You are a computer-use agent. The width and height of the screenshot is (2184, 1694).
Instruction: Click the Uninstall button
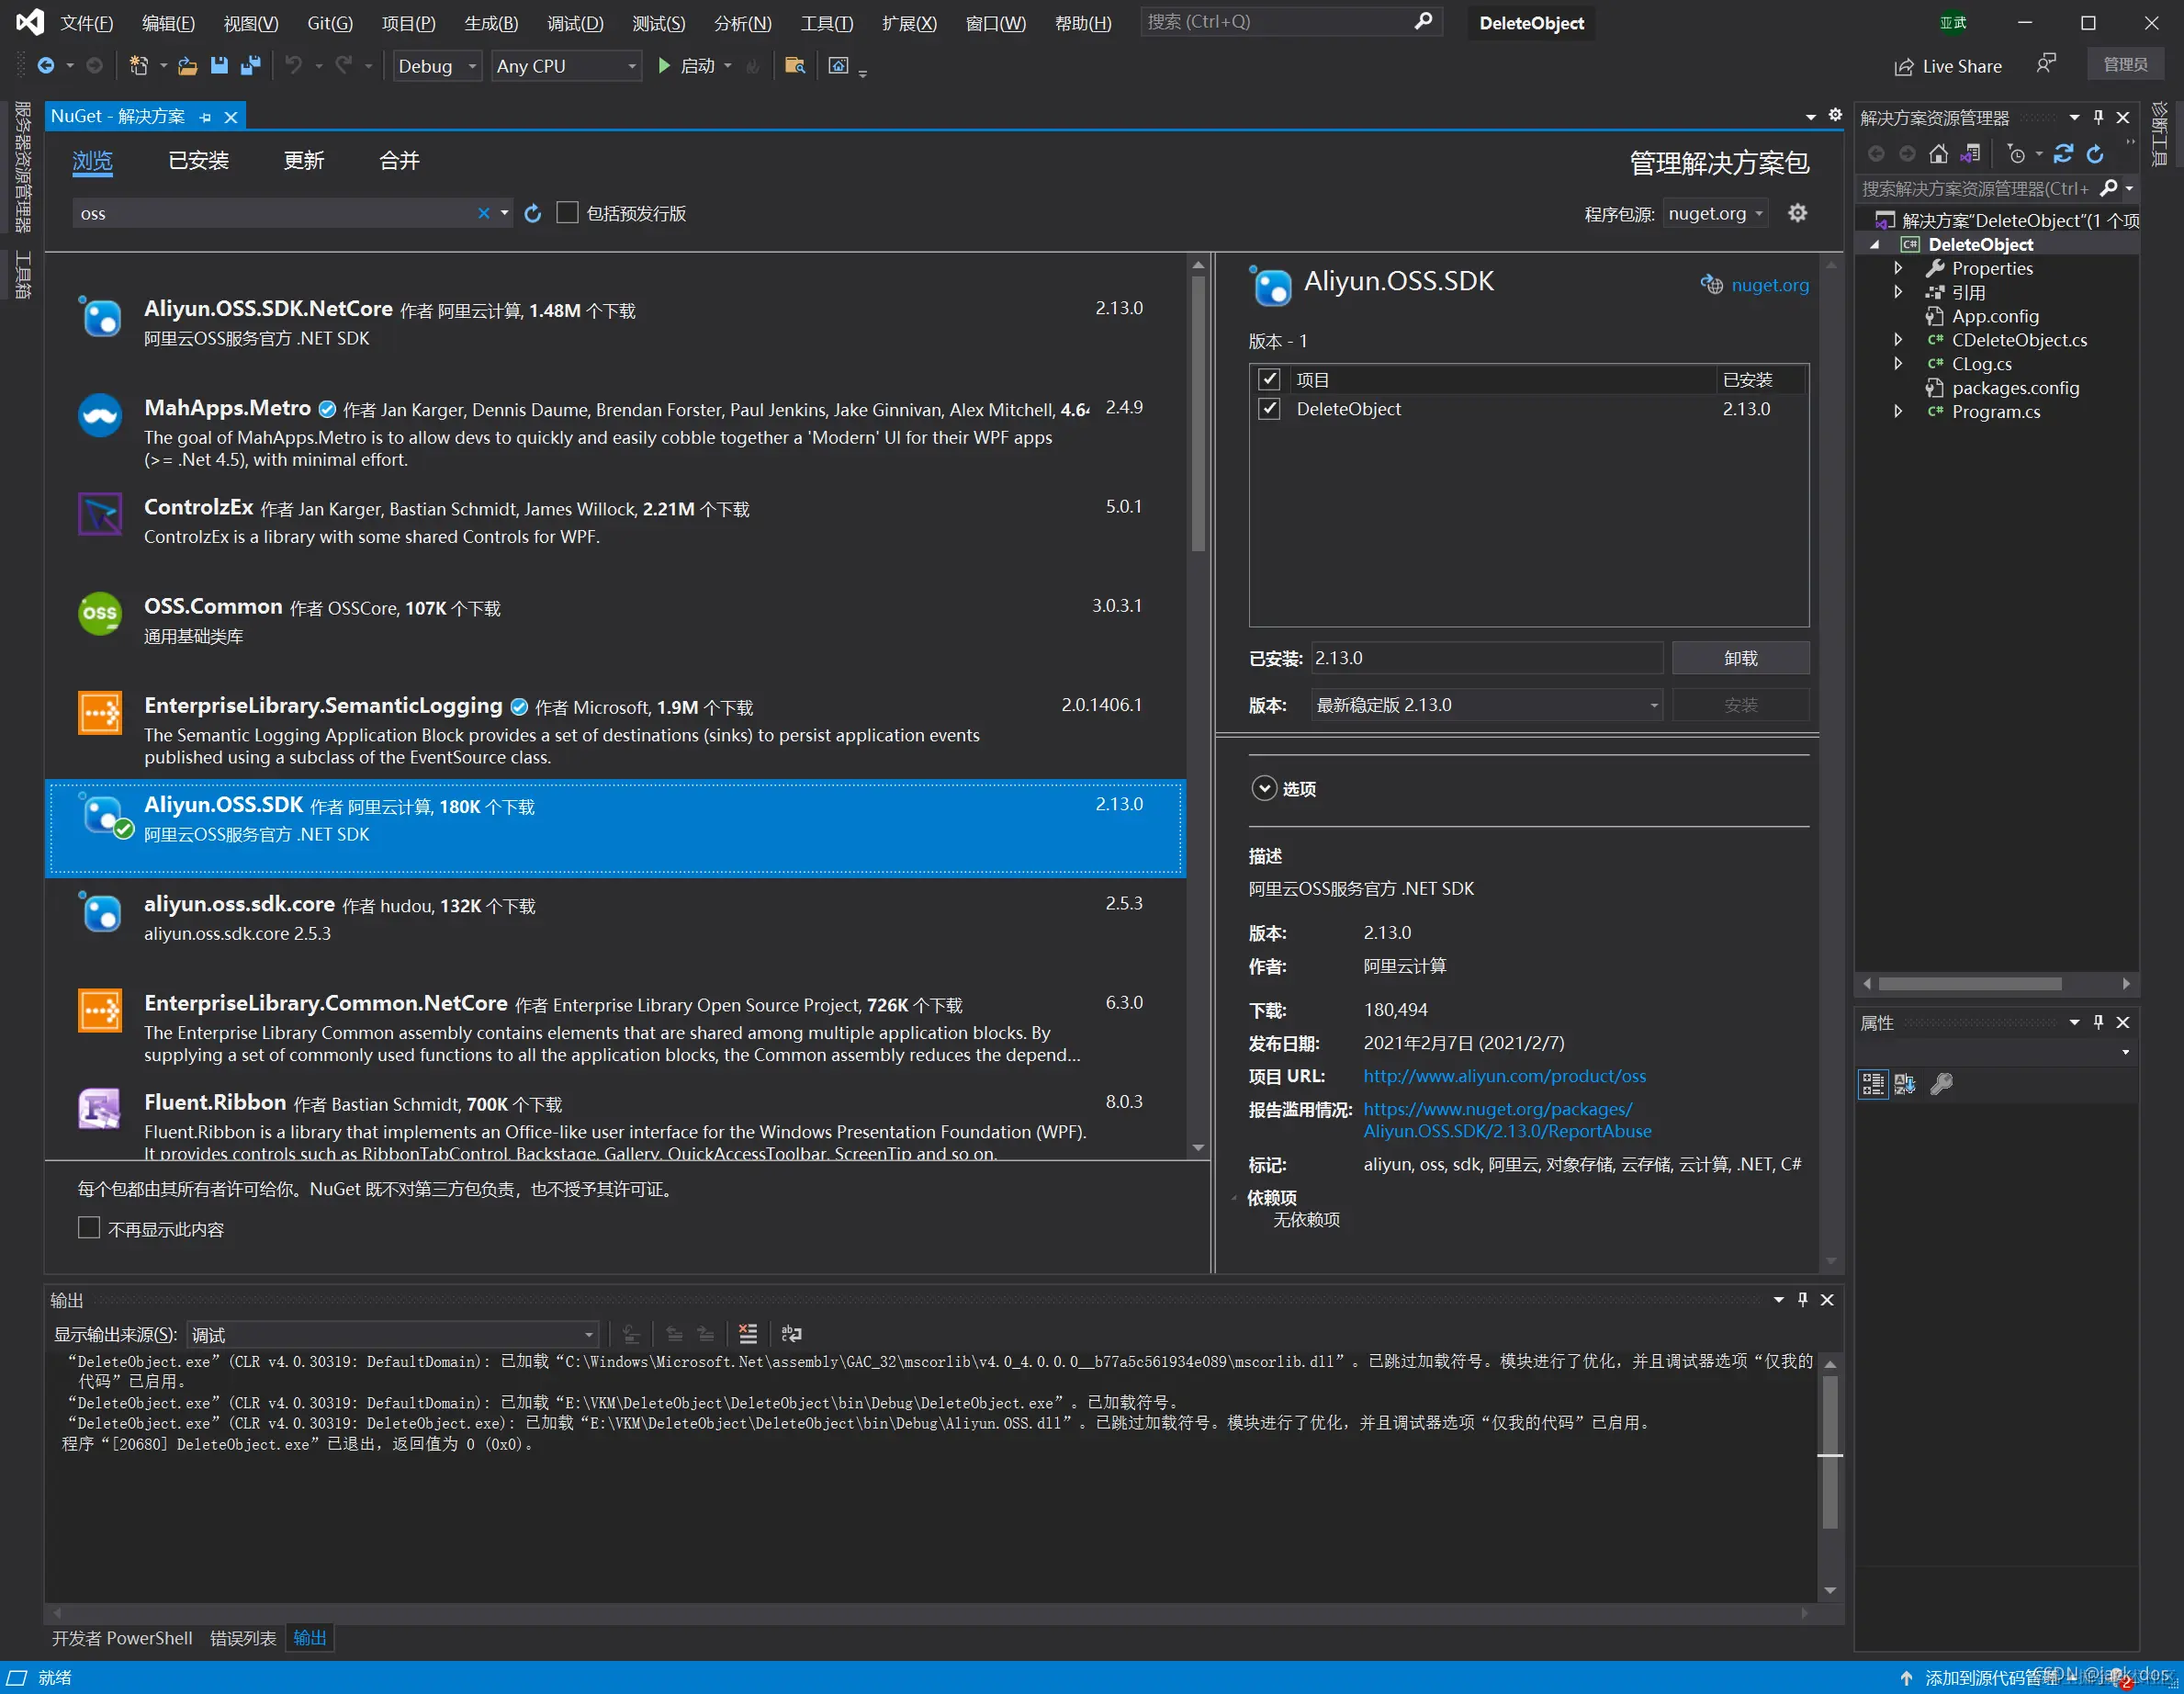1740,658
